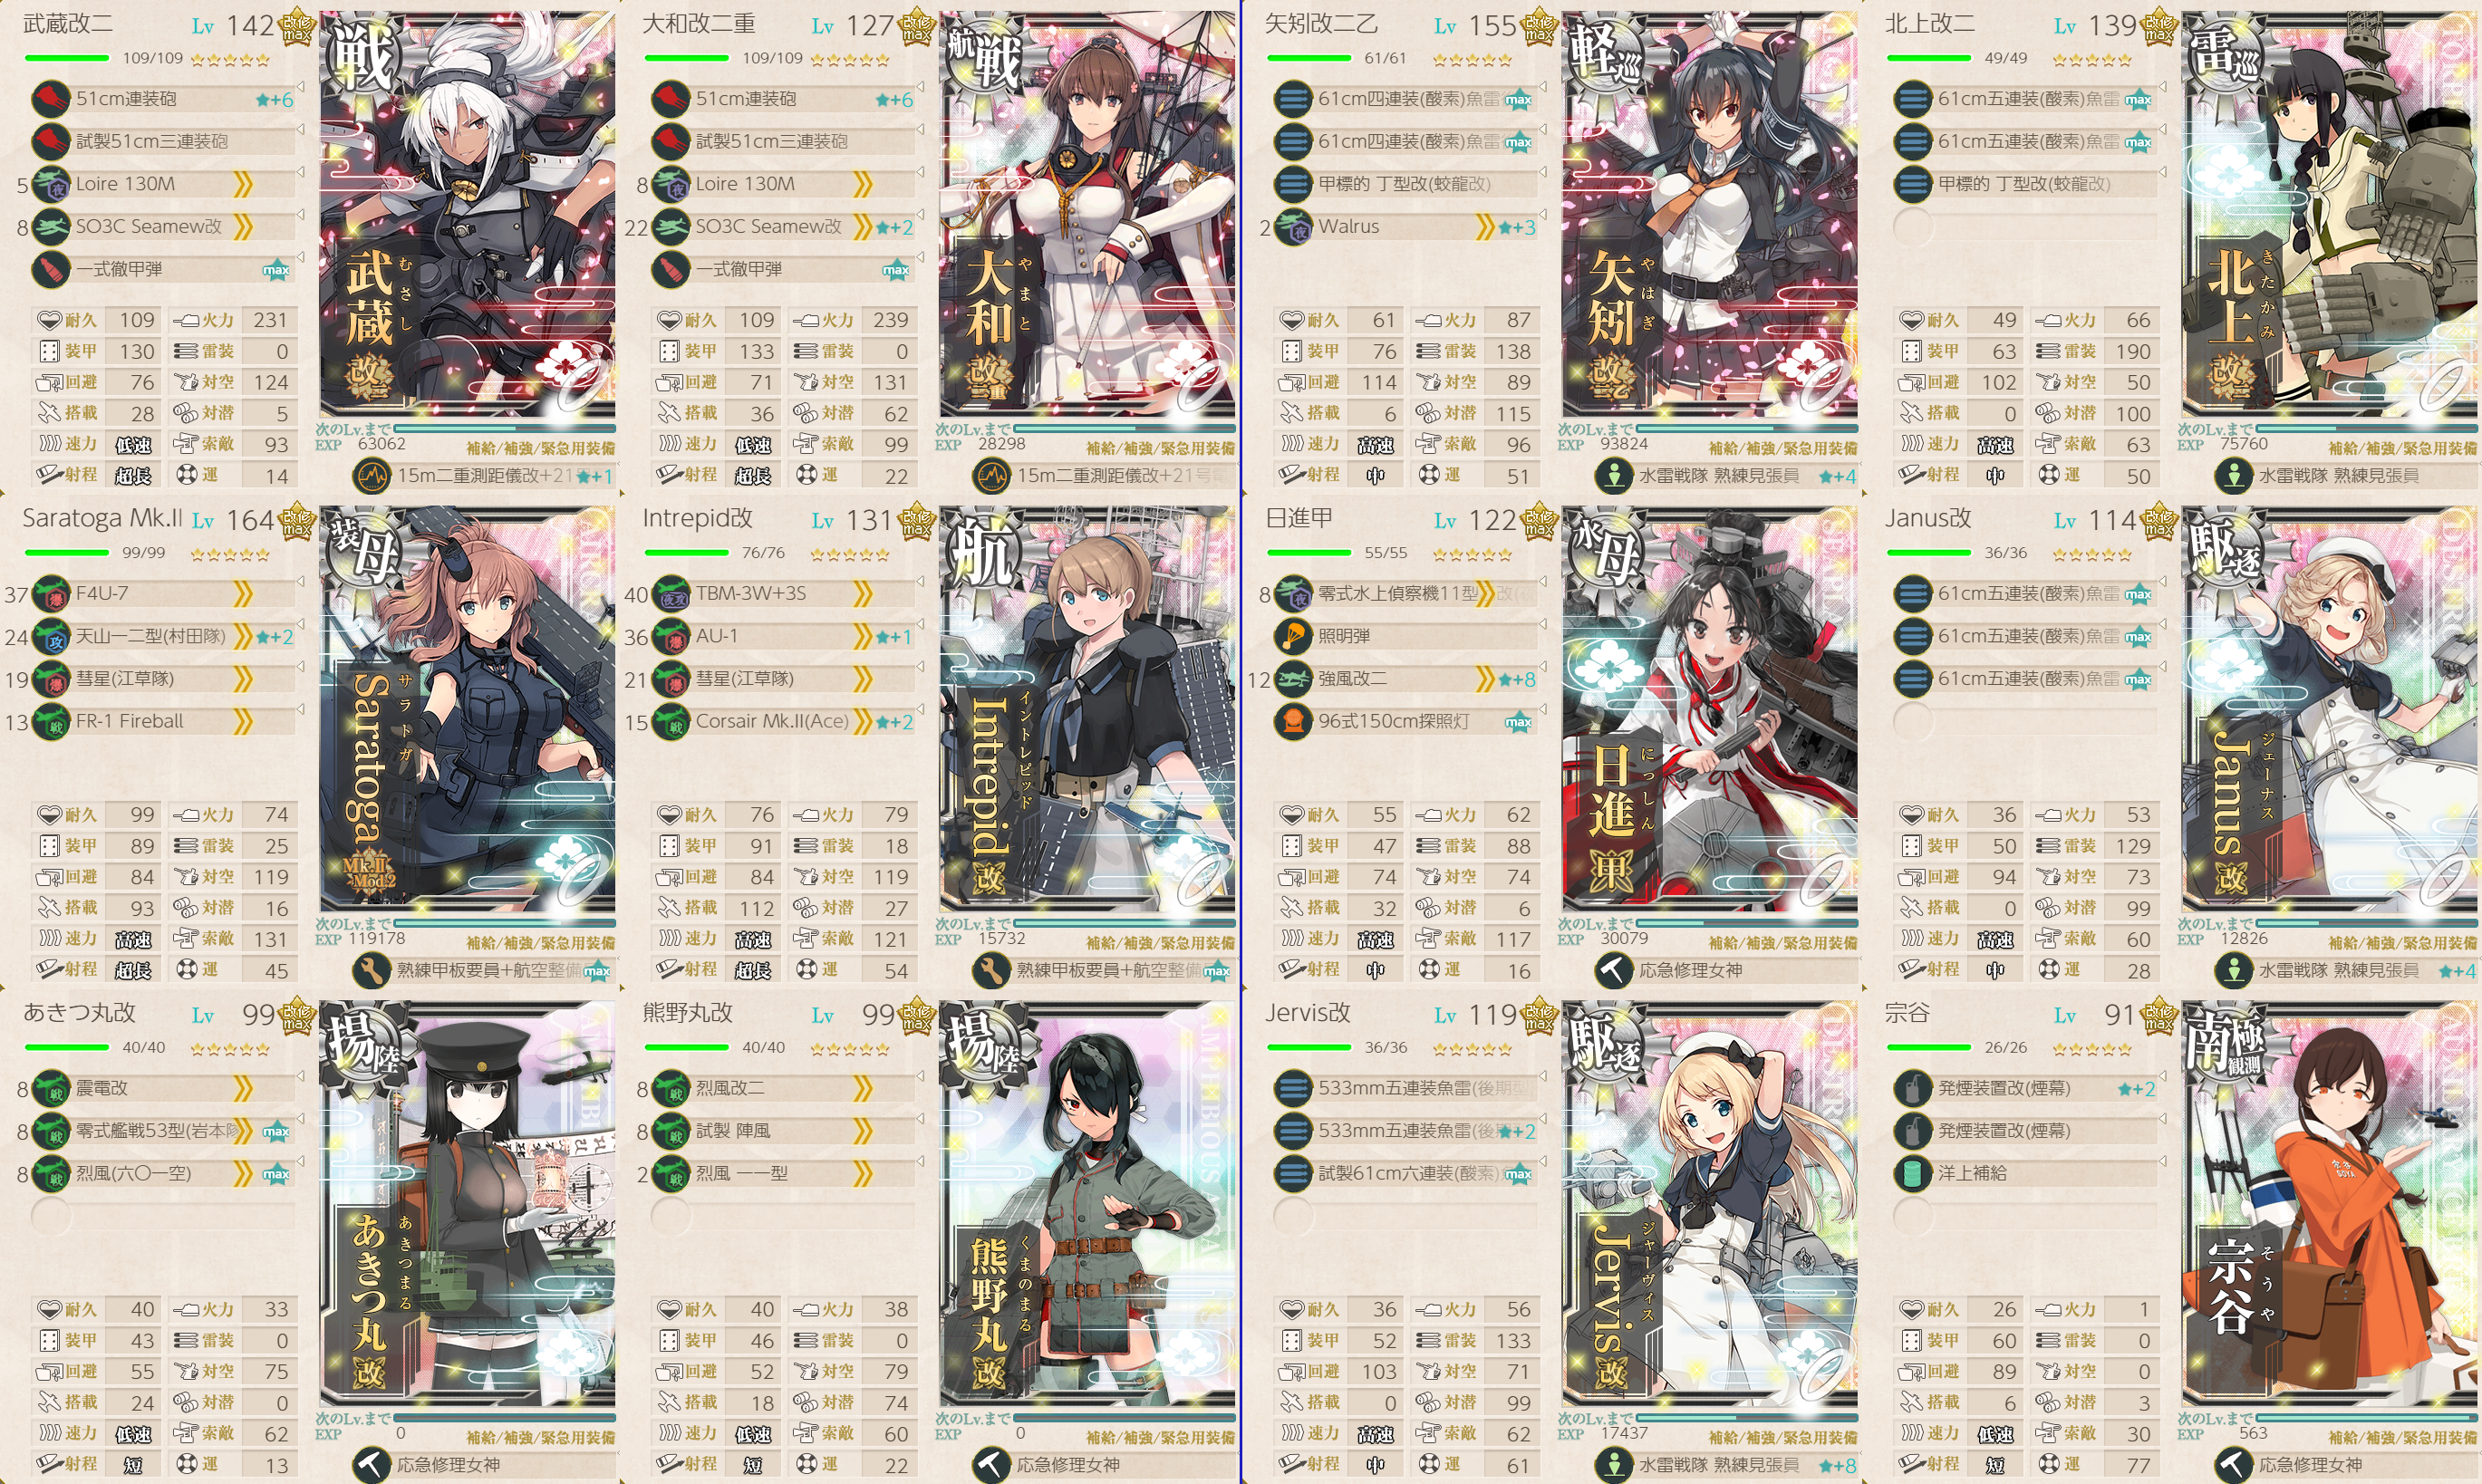Click the blue torpedo icon beside Yahagi's first 61cm四連装(酸素)魚雷
This screenshot has width=2482, height=1484.
click(x=1293, y=99)
